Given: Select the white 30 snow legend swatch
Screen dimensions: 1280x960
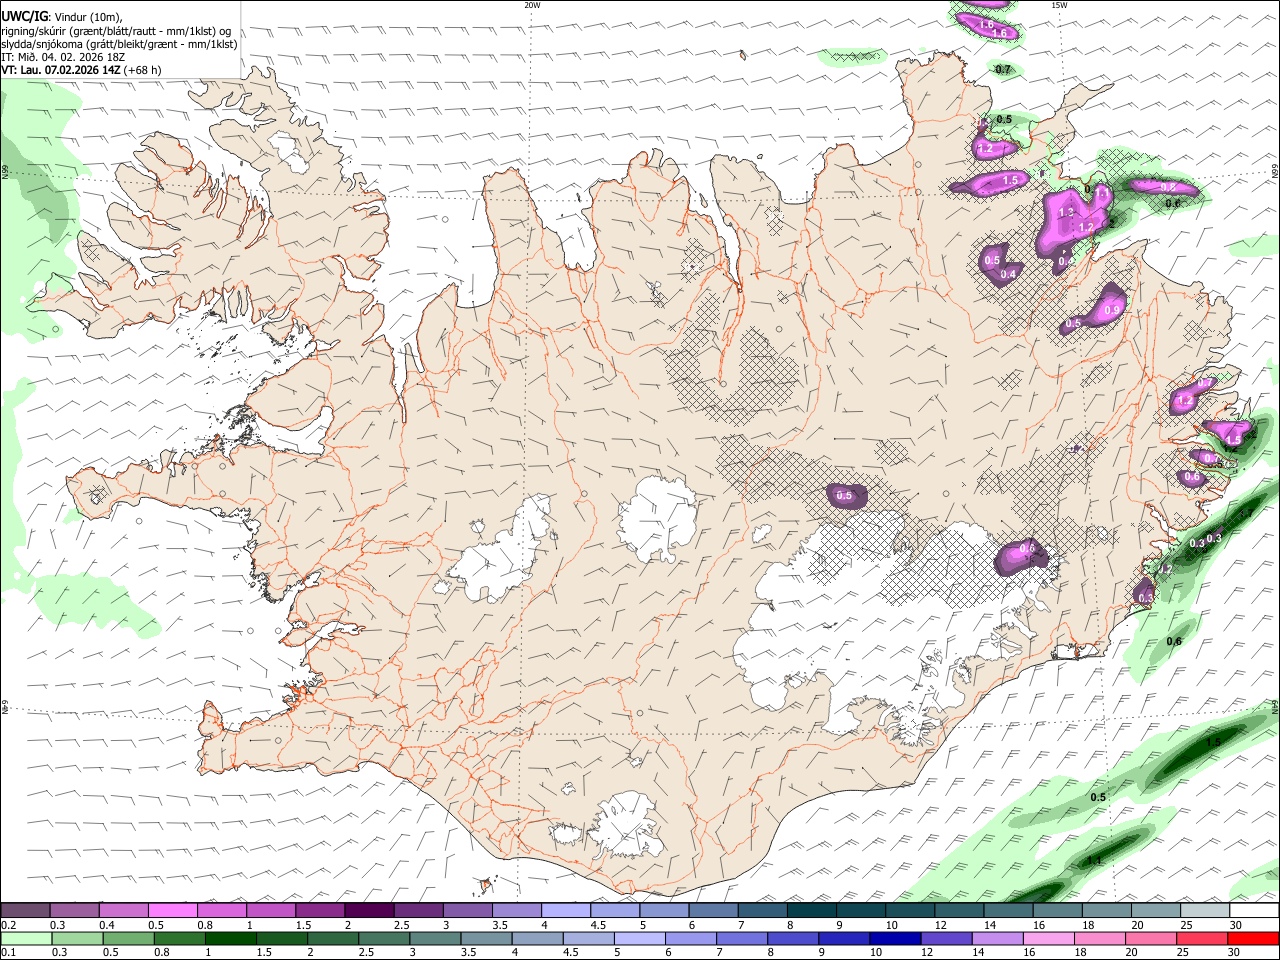Looking at the screenshot, I should (1255, 910).
